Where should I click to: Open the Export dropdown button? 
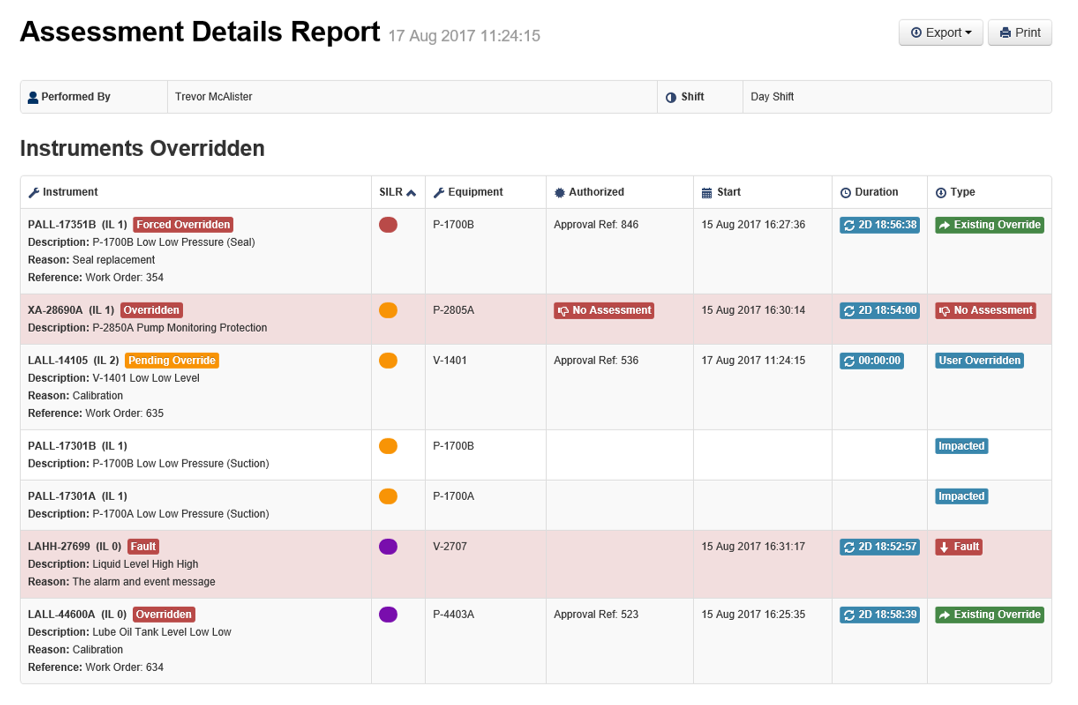tap(940, 33)
